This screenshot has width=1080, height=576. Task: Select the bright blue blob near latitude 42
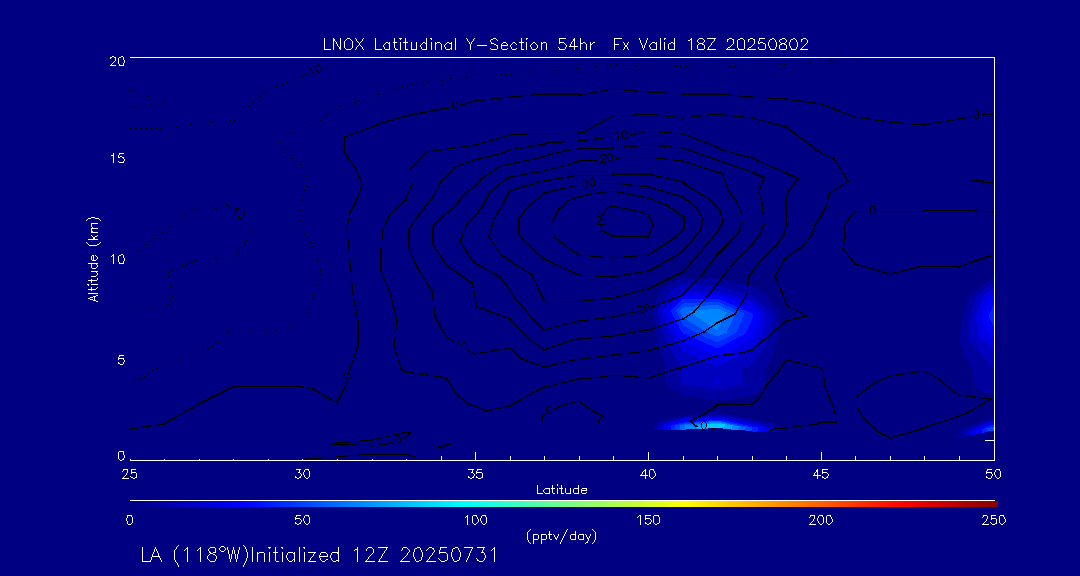(x=712, y=320)
